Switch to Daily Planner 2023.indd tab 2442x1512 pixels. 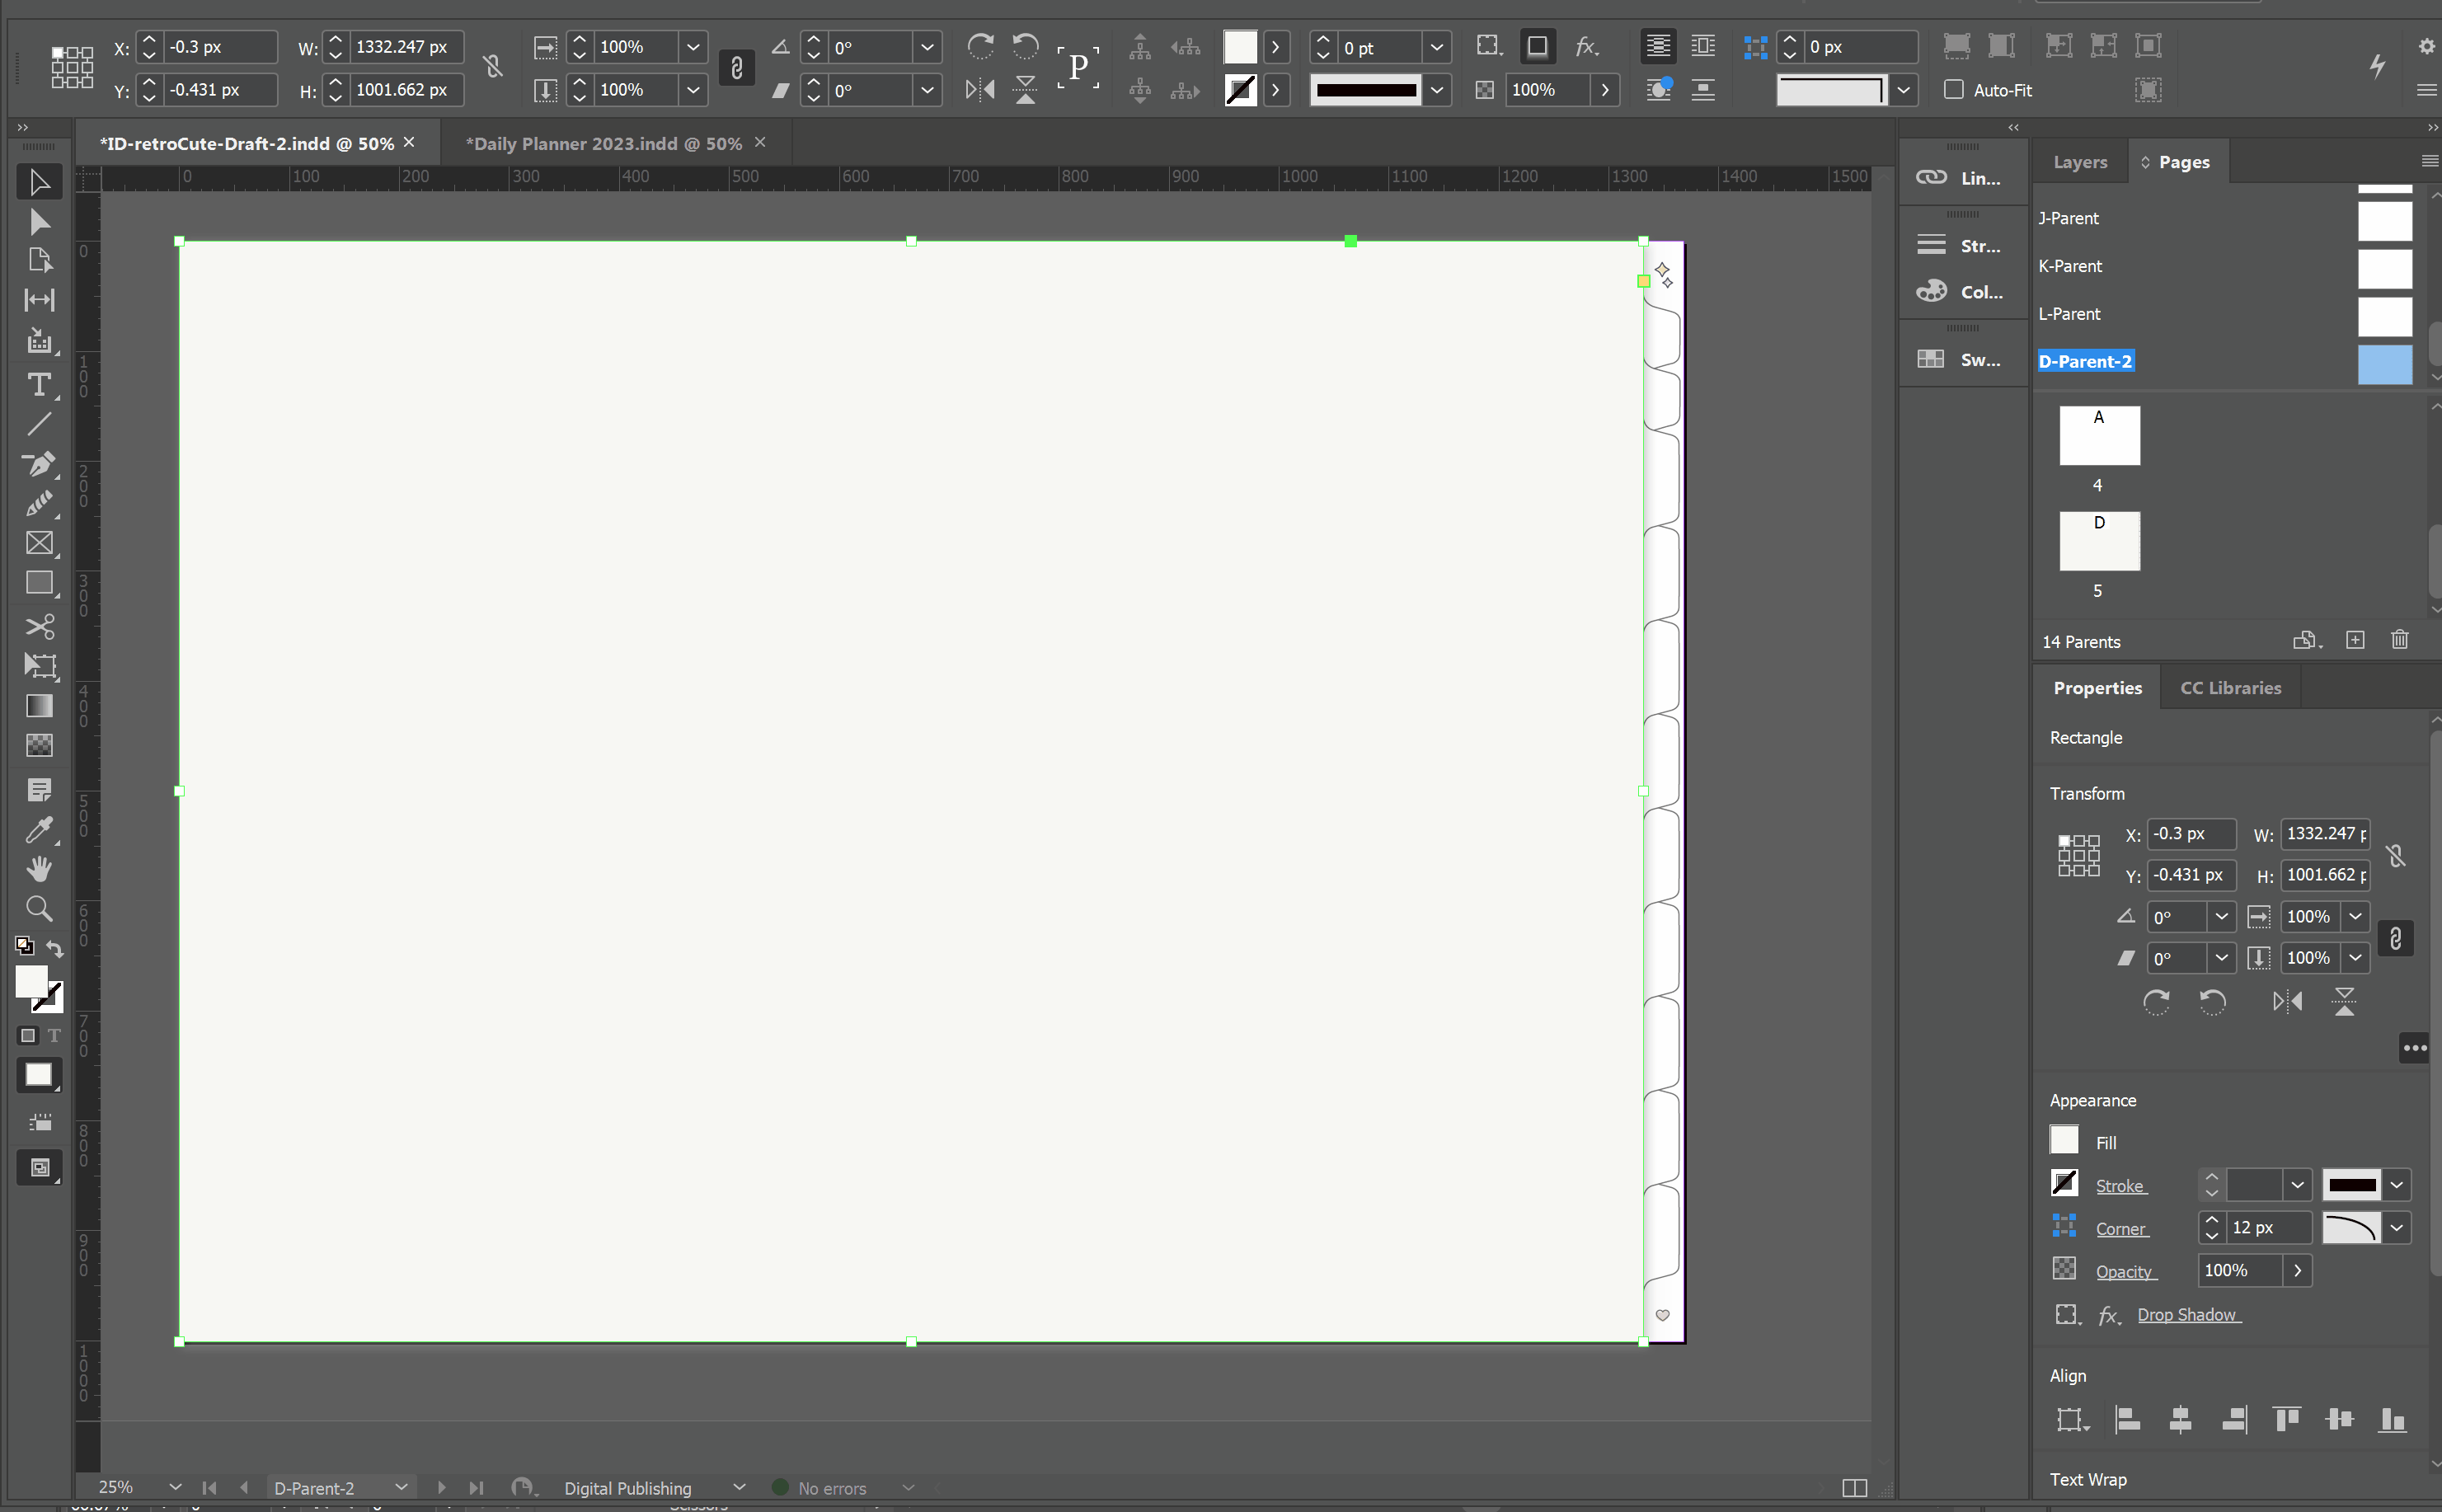(x=603, y=143)
